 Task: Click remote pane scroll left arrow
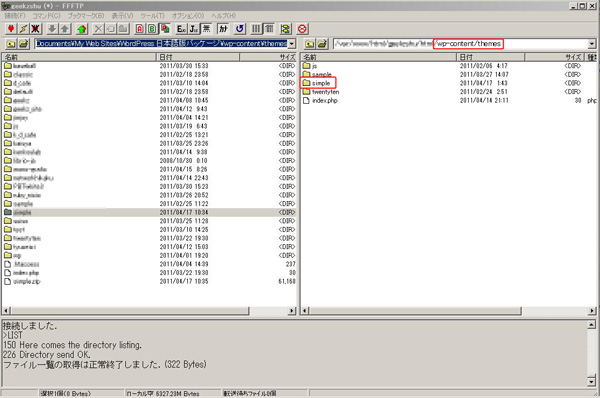tap(305, 310)
